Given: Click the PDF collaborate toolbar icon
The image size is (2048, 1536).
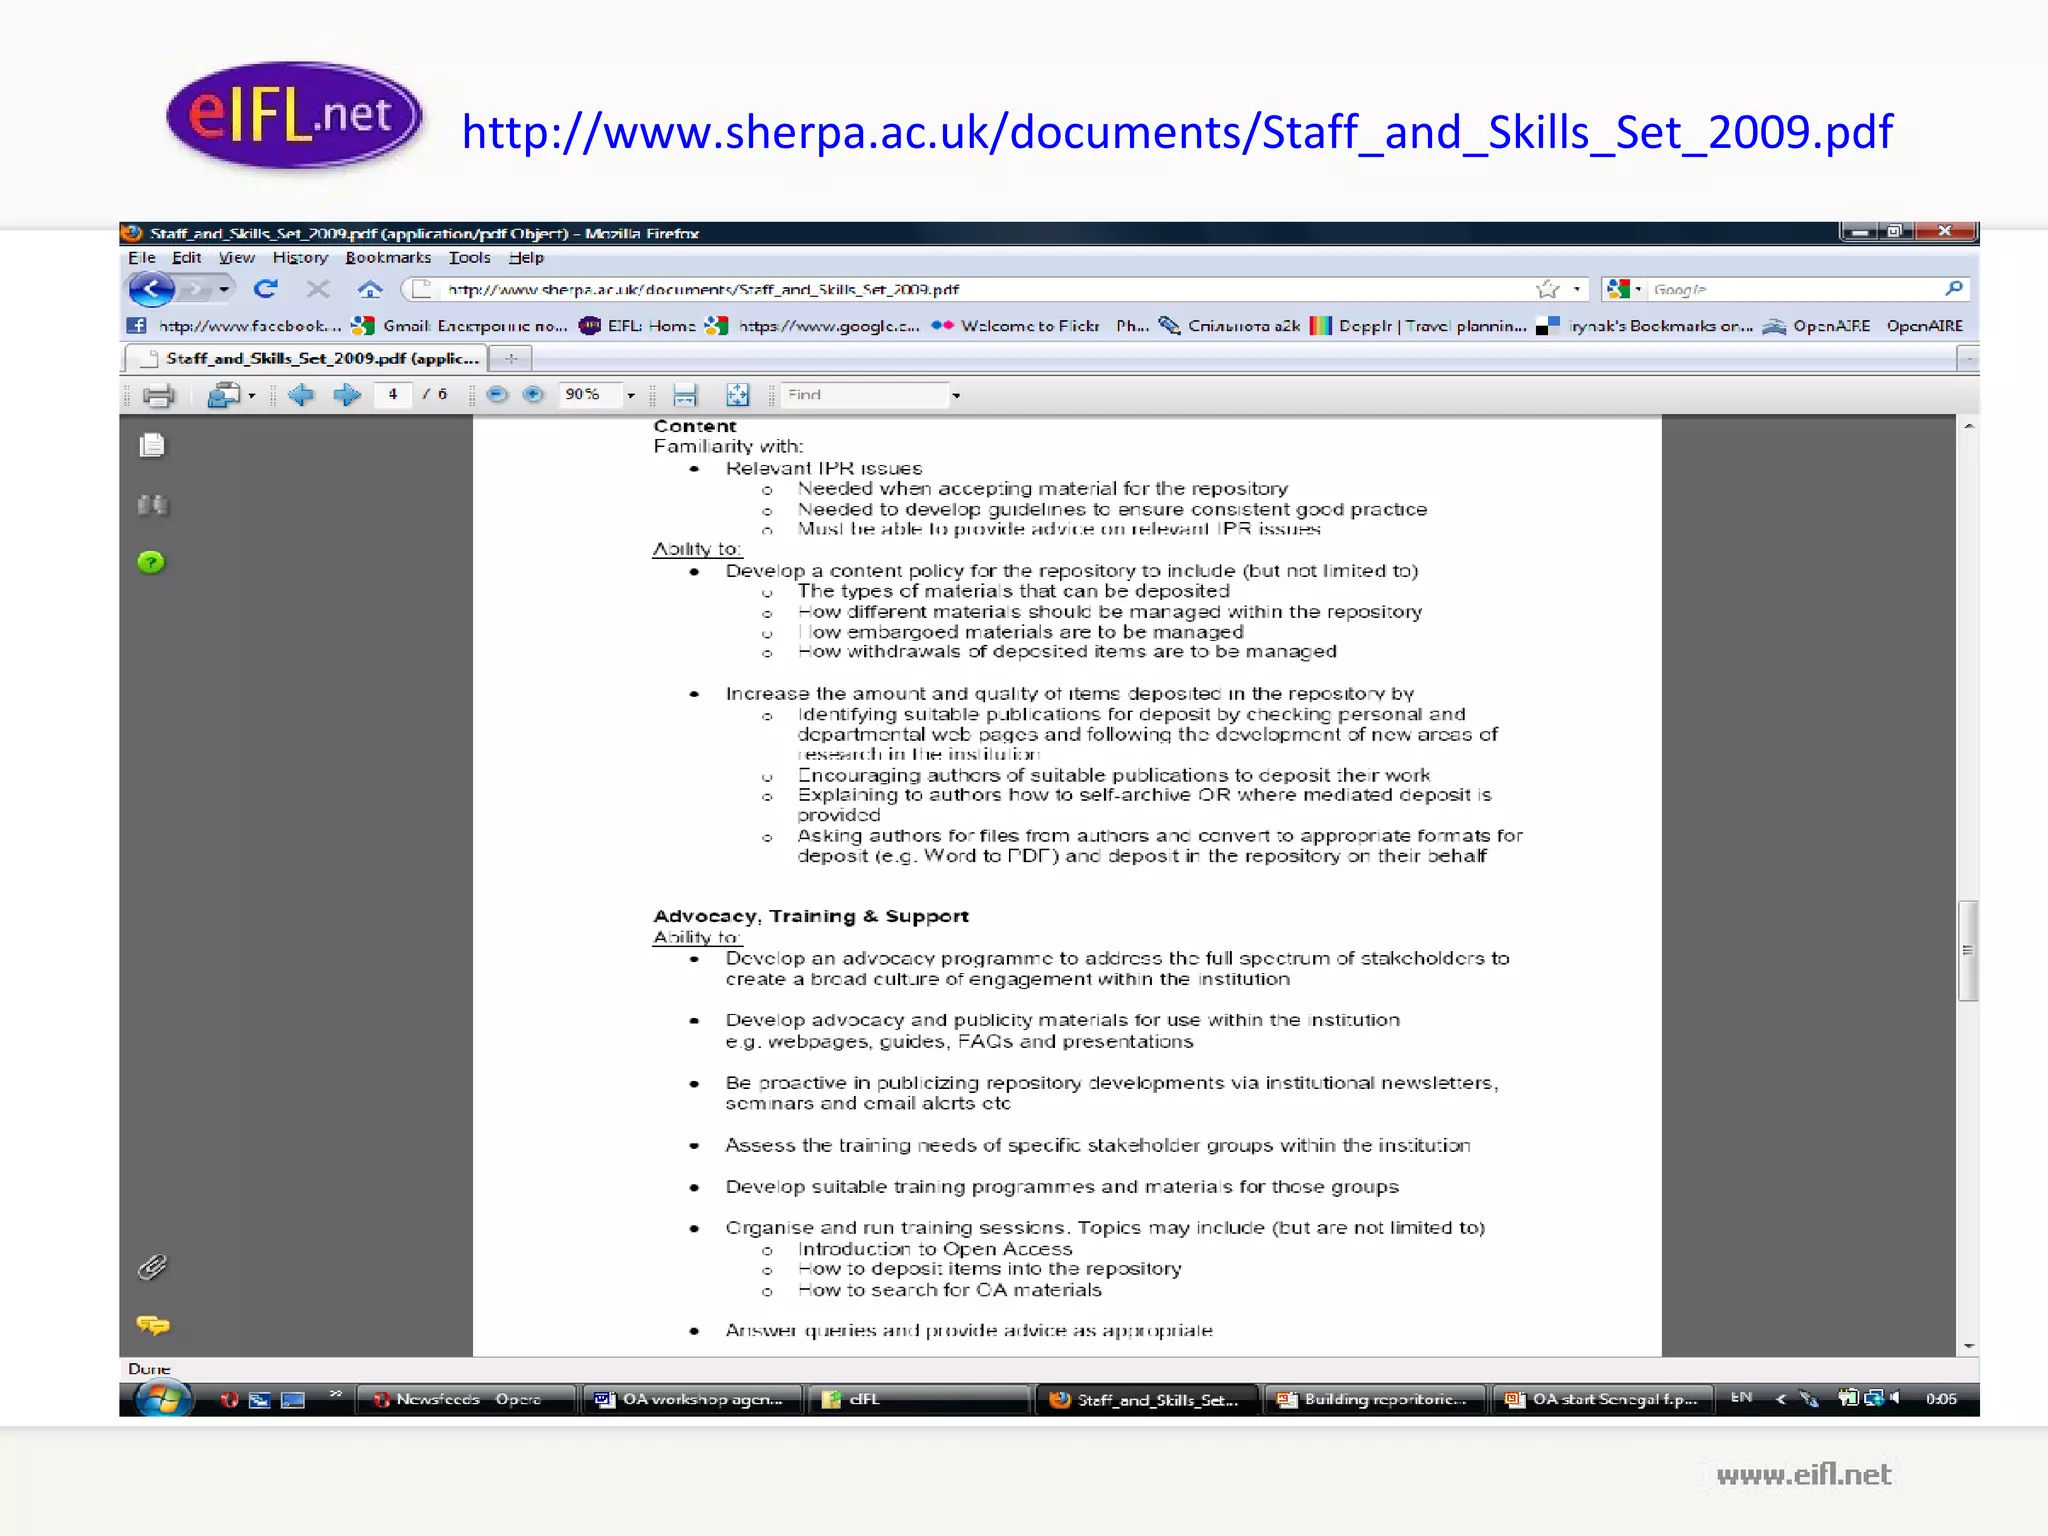Looking at the screenshot, I should pos(222,396).
